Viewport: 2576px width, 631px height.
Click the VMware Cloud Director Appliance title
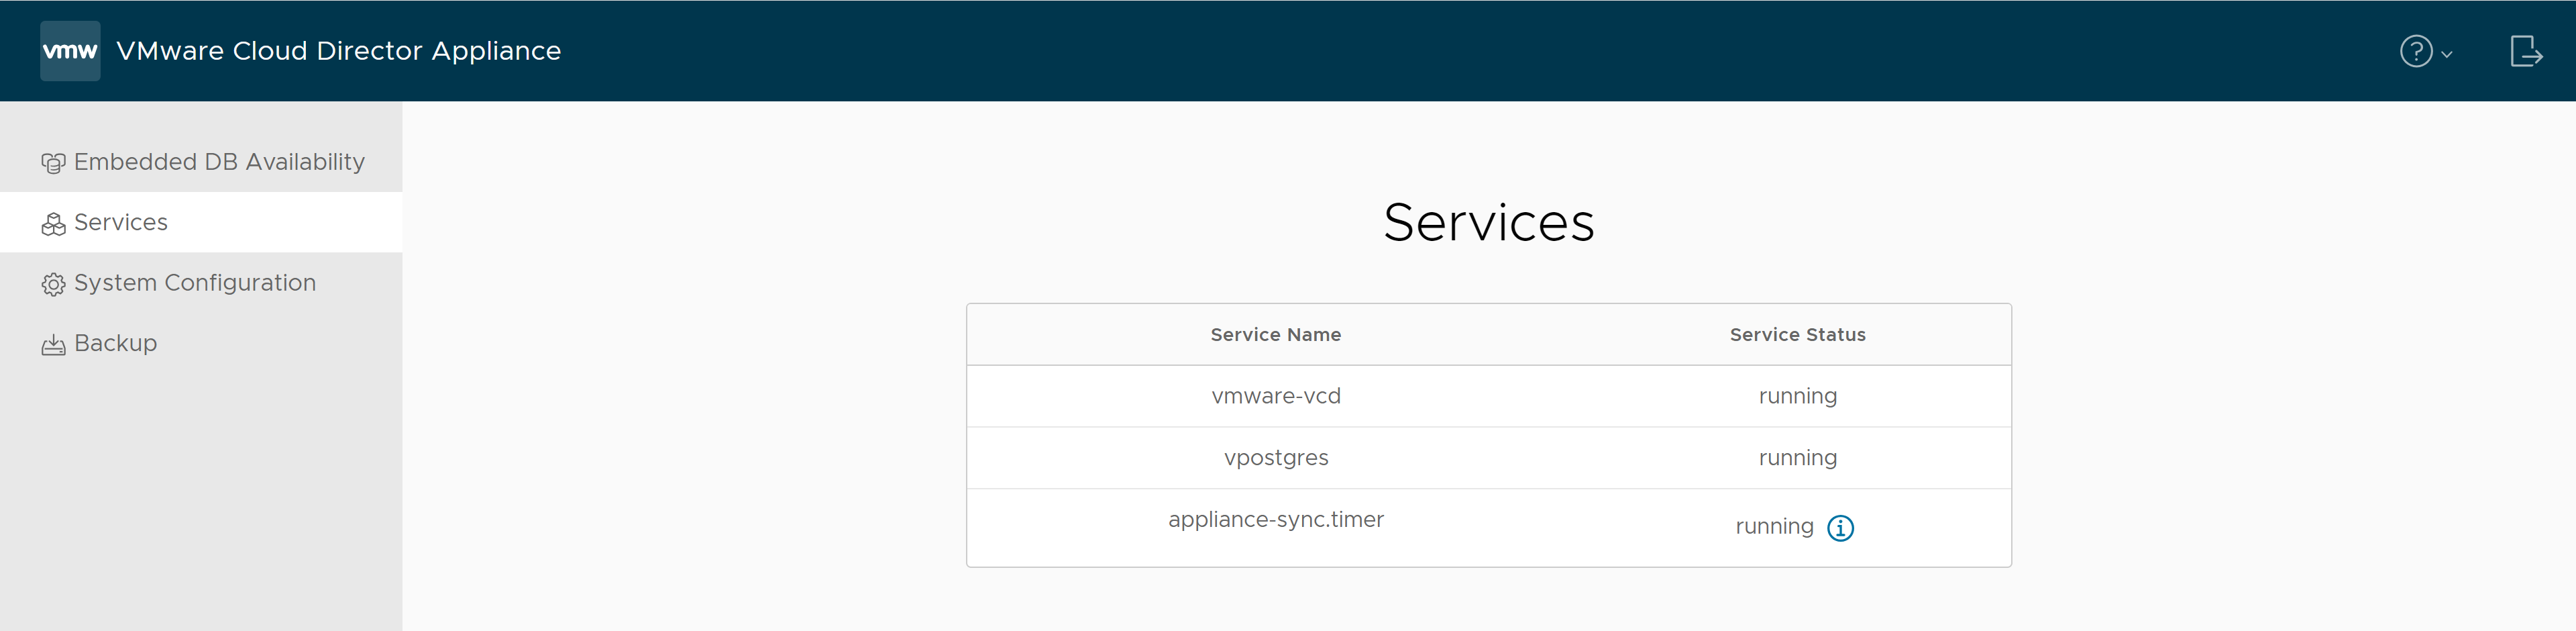pyautogui.click(x=339, y=51)
